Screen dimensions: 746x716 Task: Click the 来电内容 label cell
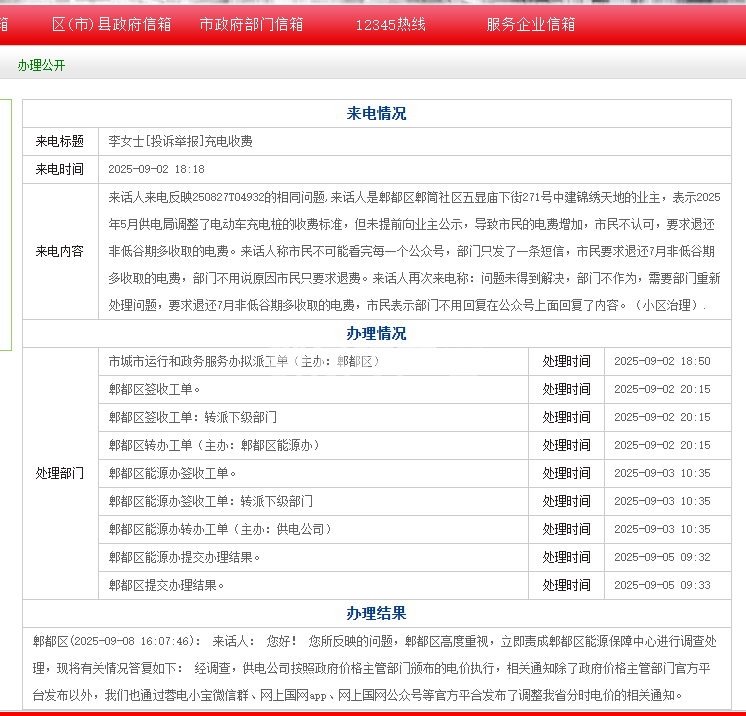click(60, 251)
